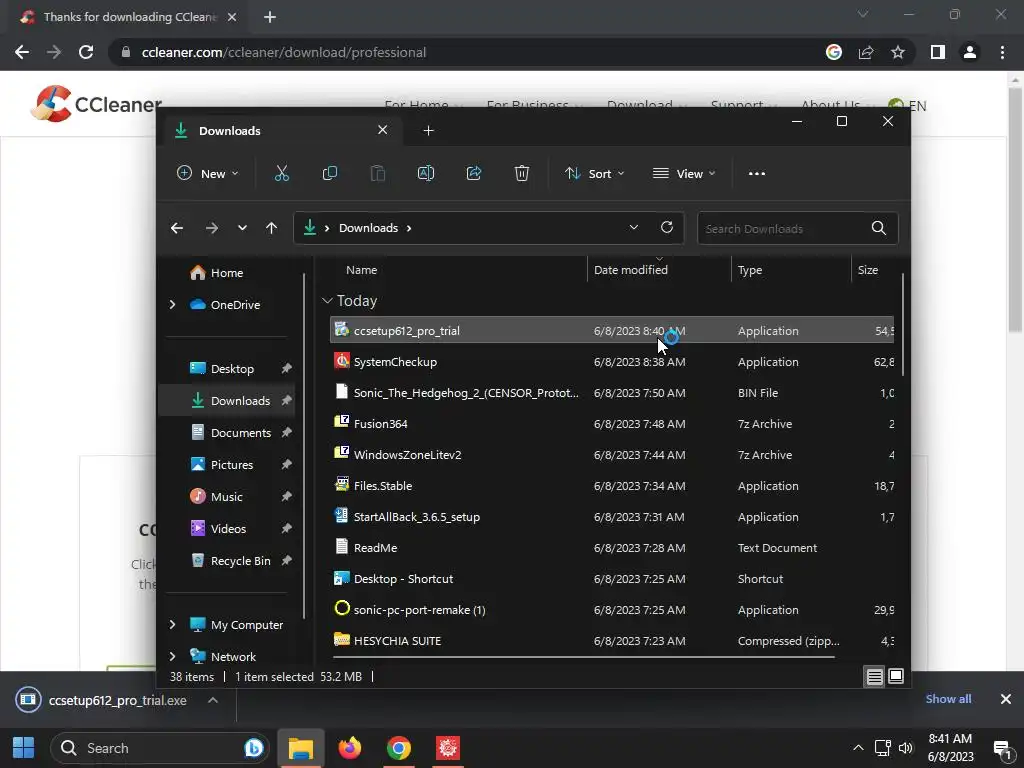
Task: Refresh the Downloads folder view
Action: tap(667, 227)
